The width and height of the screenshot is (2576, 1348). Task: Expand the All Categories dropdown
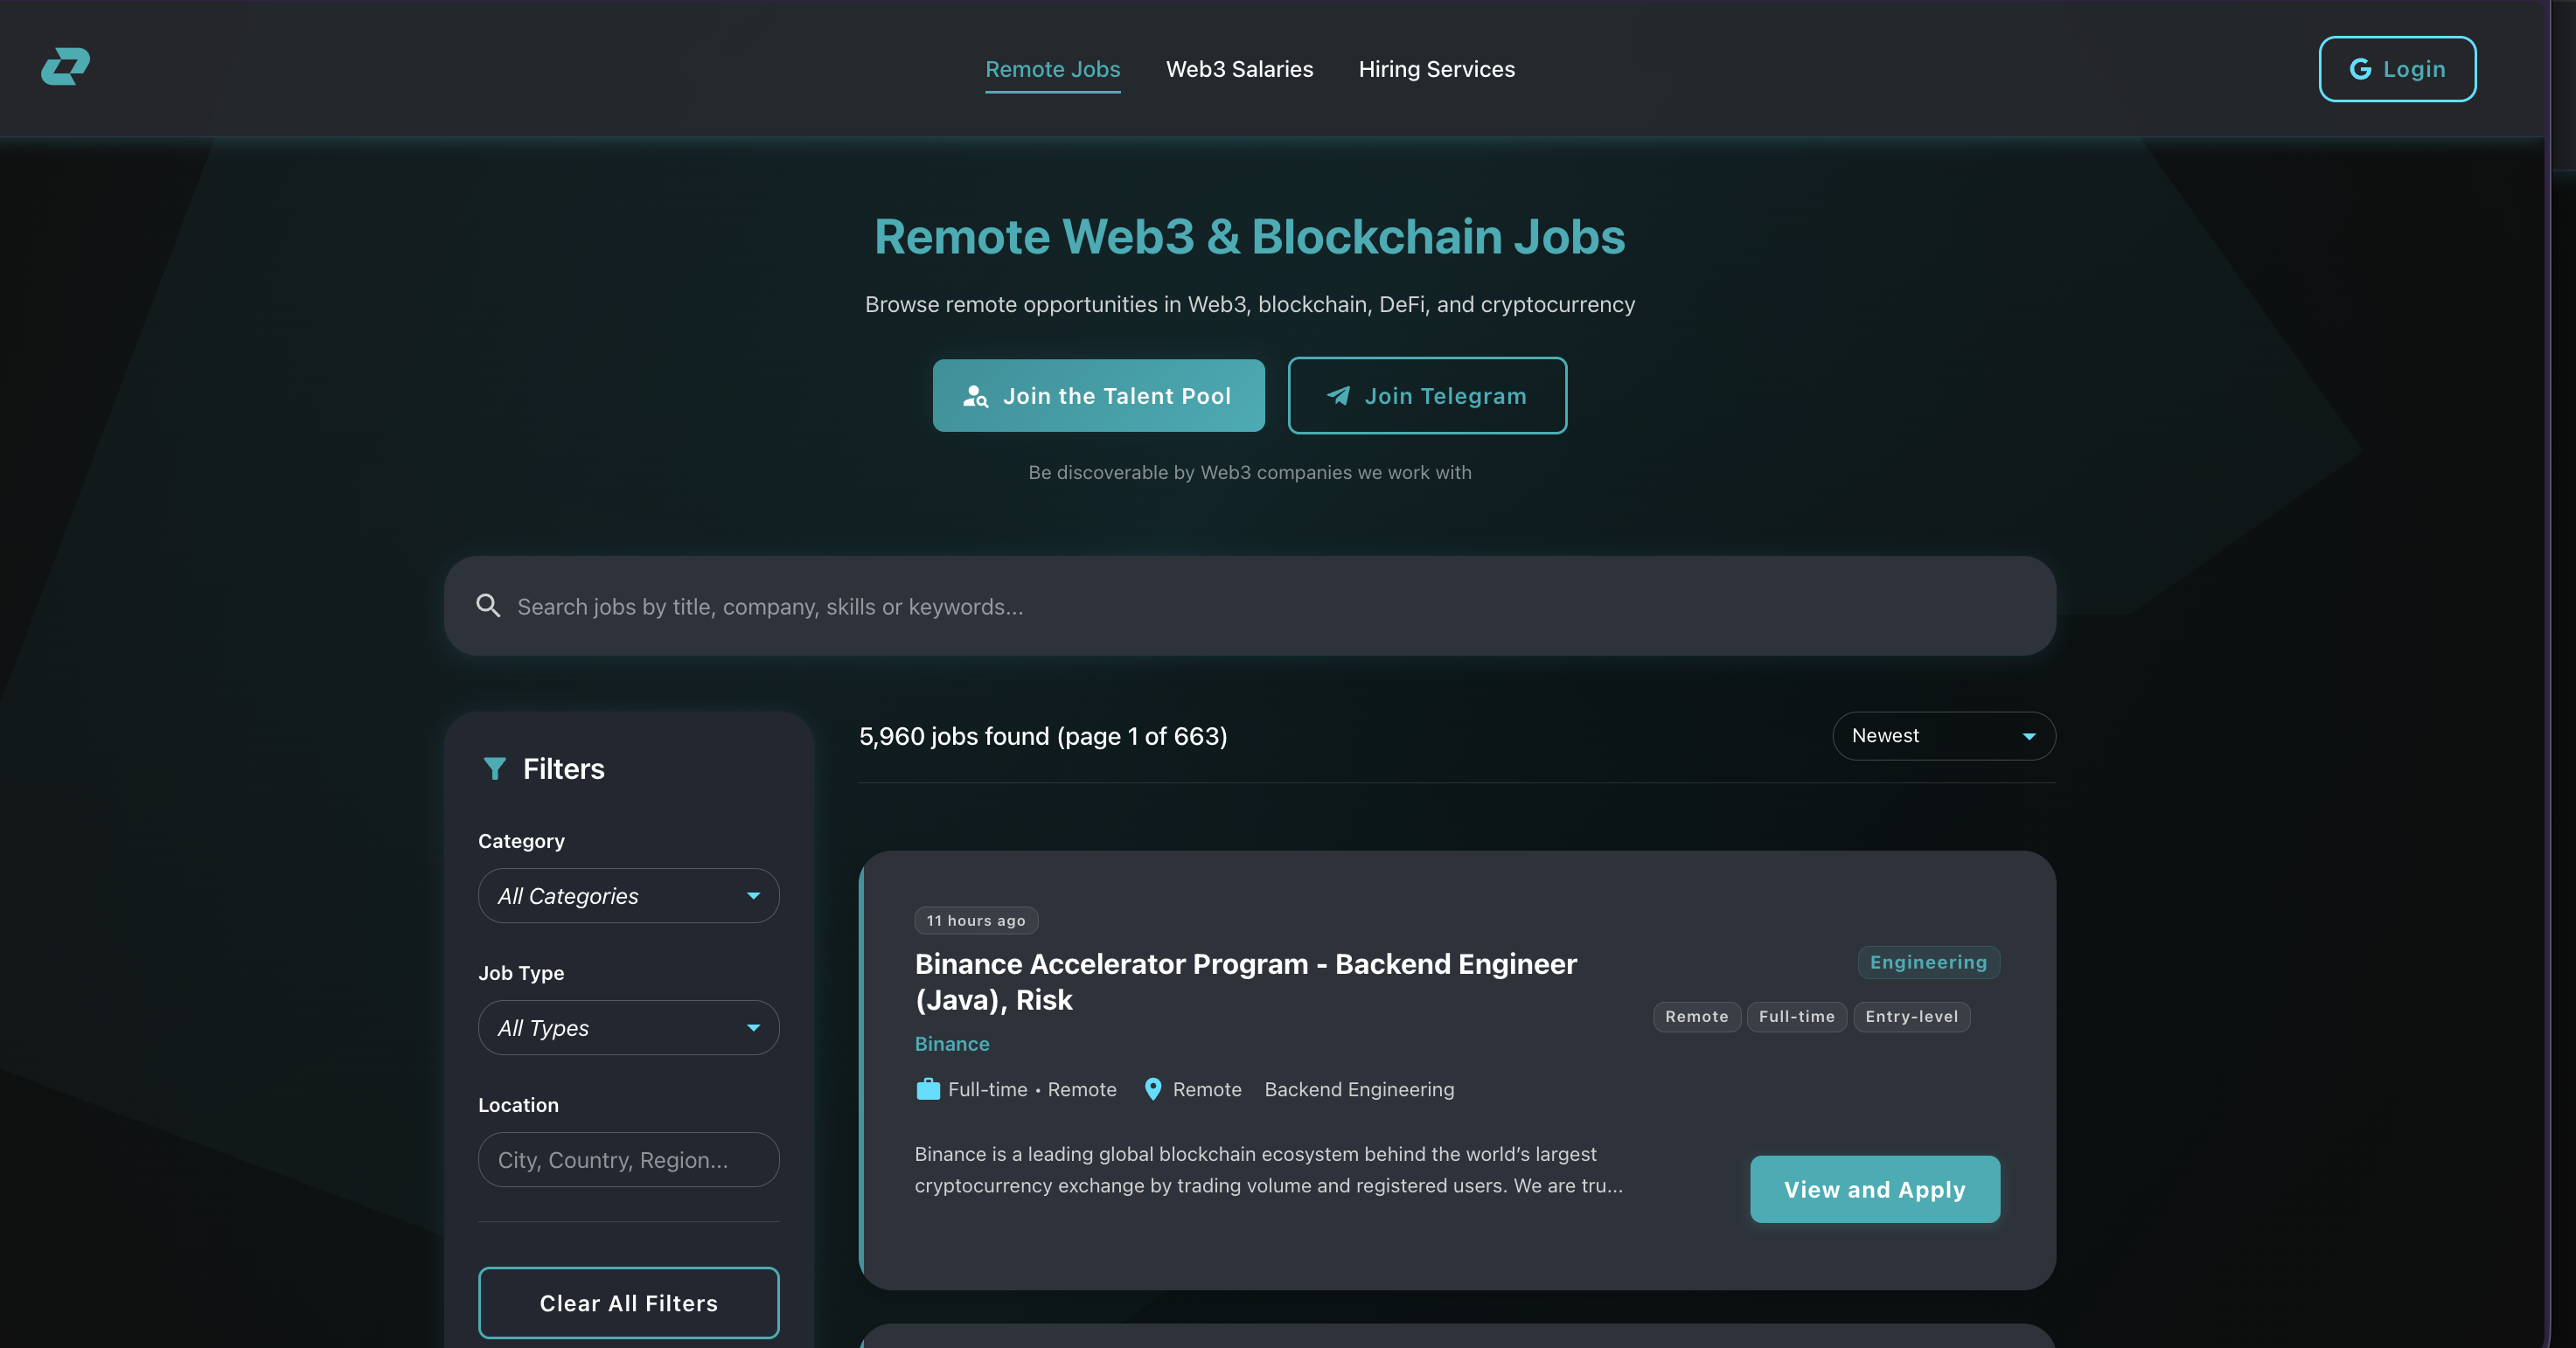click(x=628, y=896)
